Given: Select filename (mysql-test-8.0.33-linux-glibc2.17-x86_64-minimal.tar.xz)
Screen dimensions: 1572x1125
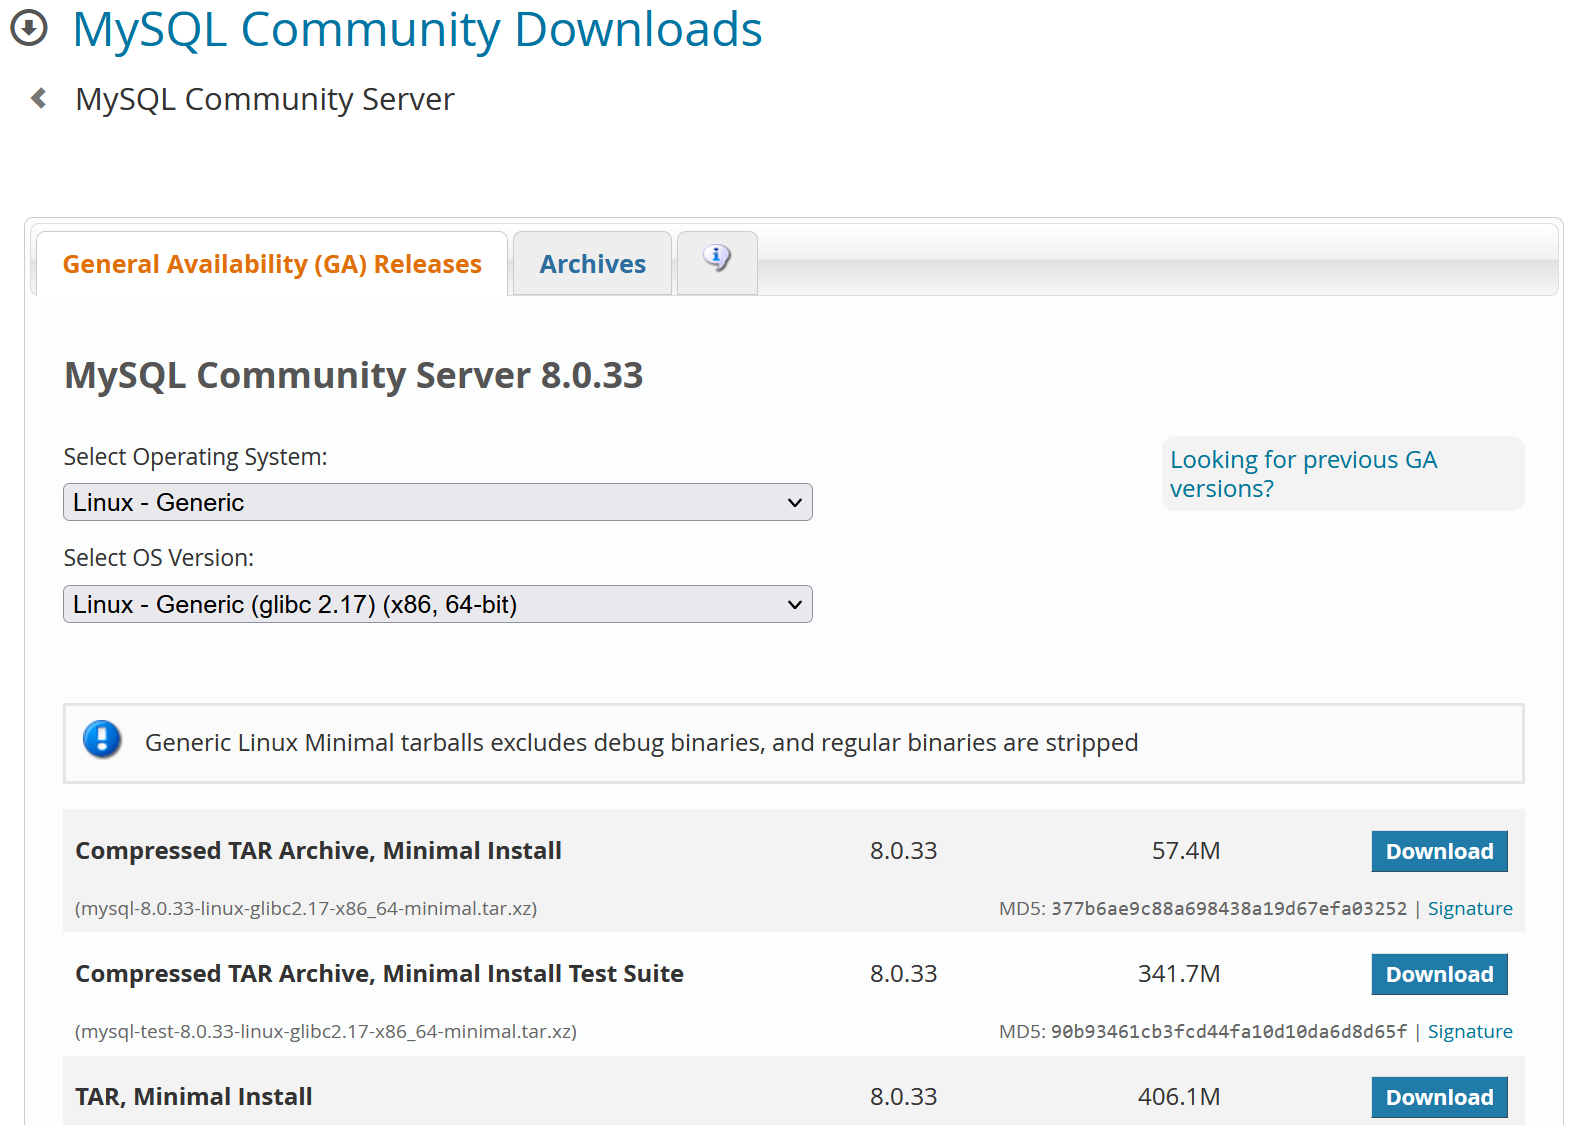Looking at the screenshot, I should tap(326, 1031).
